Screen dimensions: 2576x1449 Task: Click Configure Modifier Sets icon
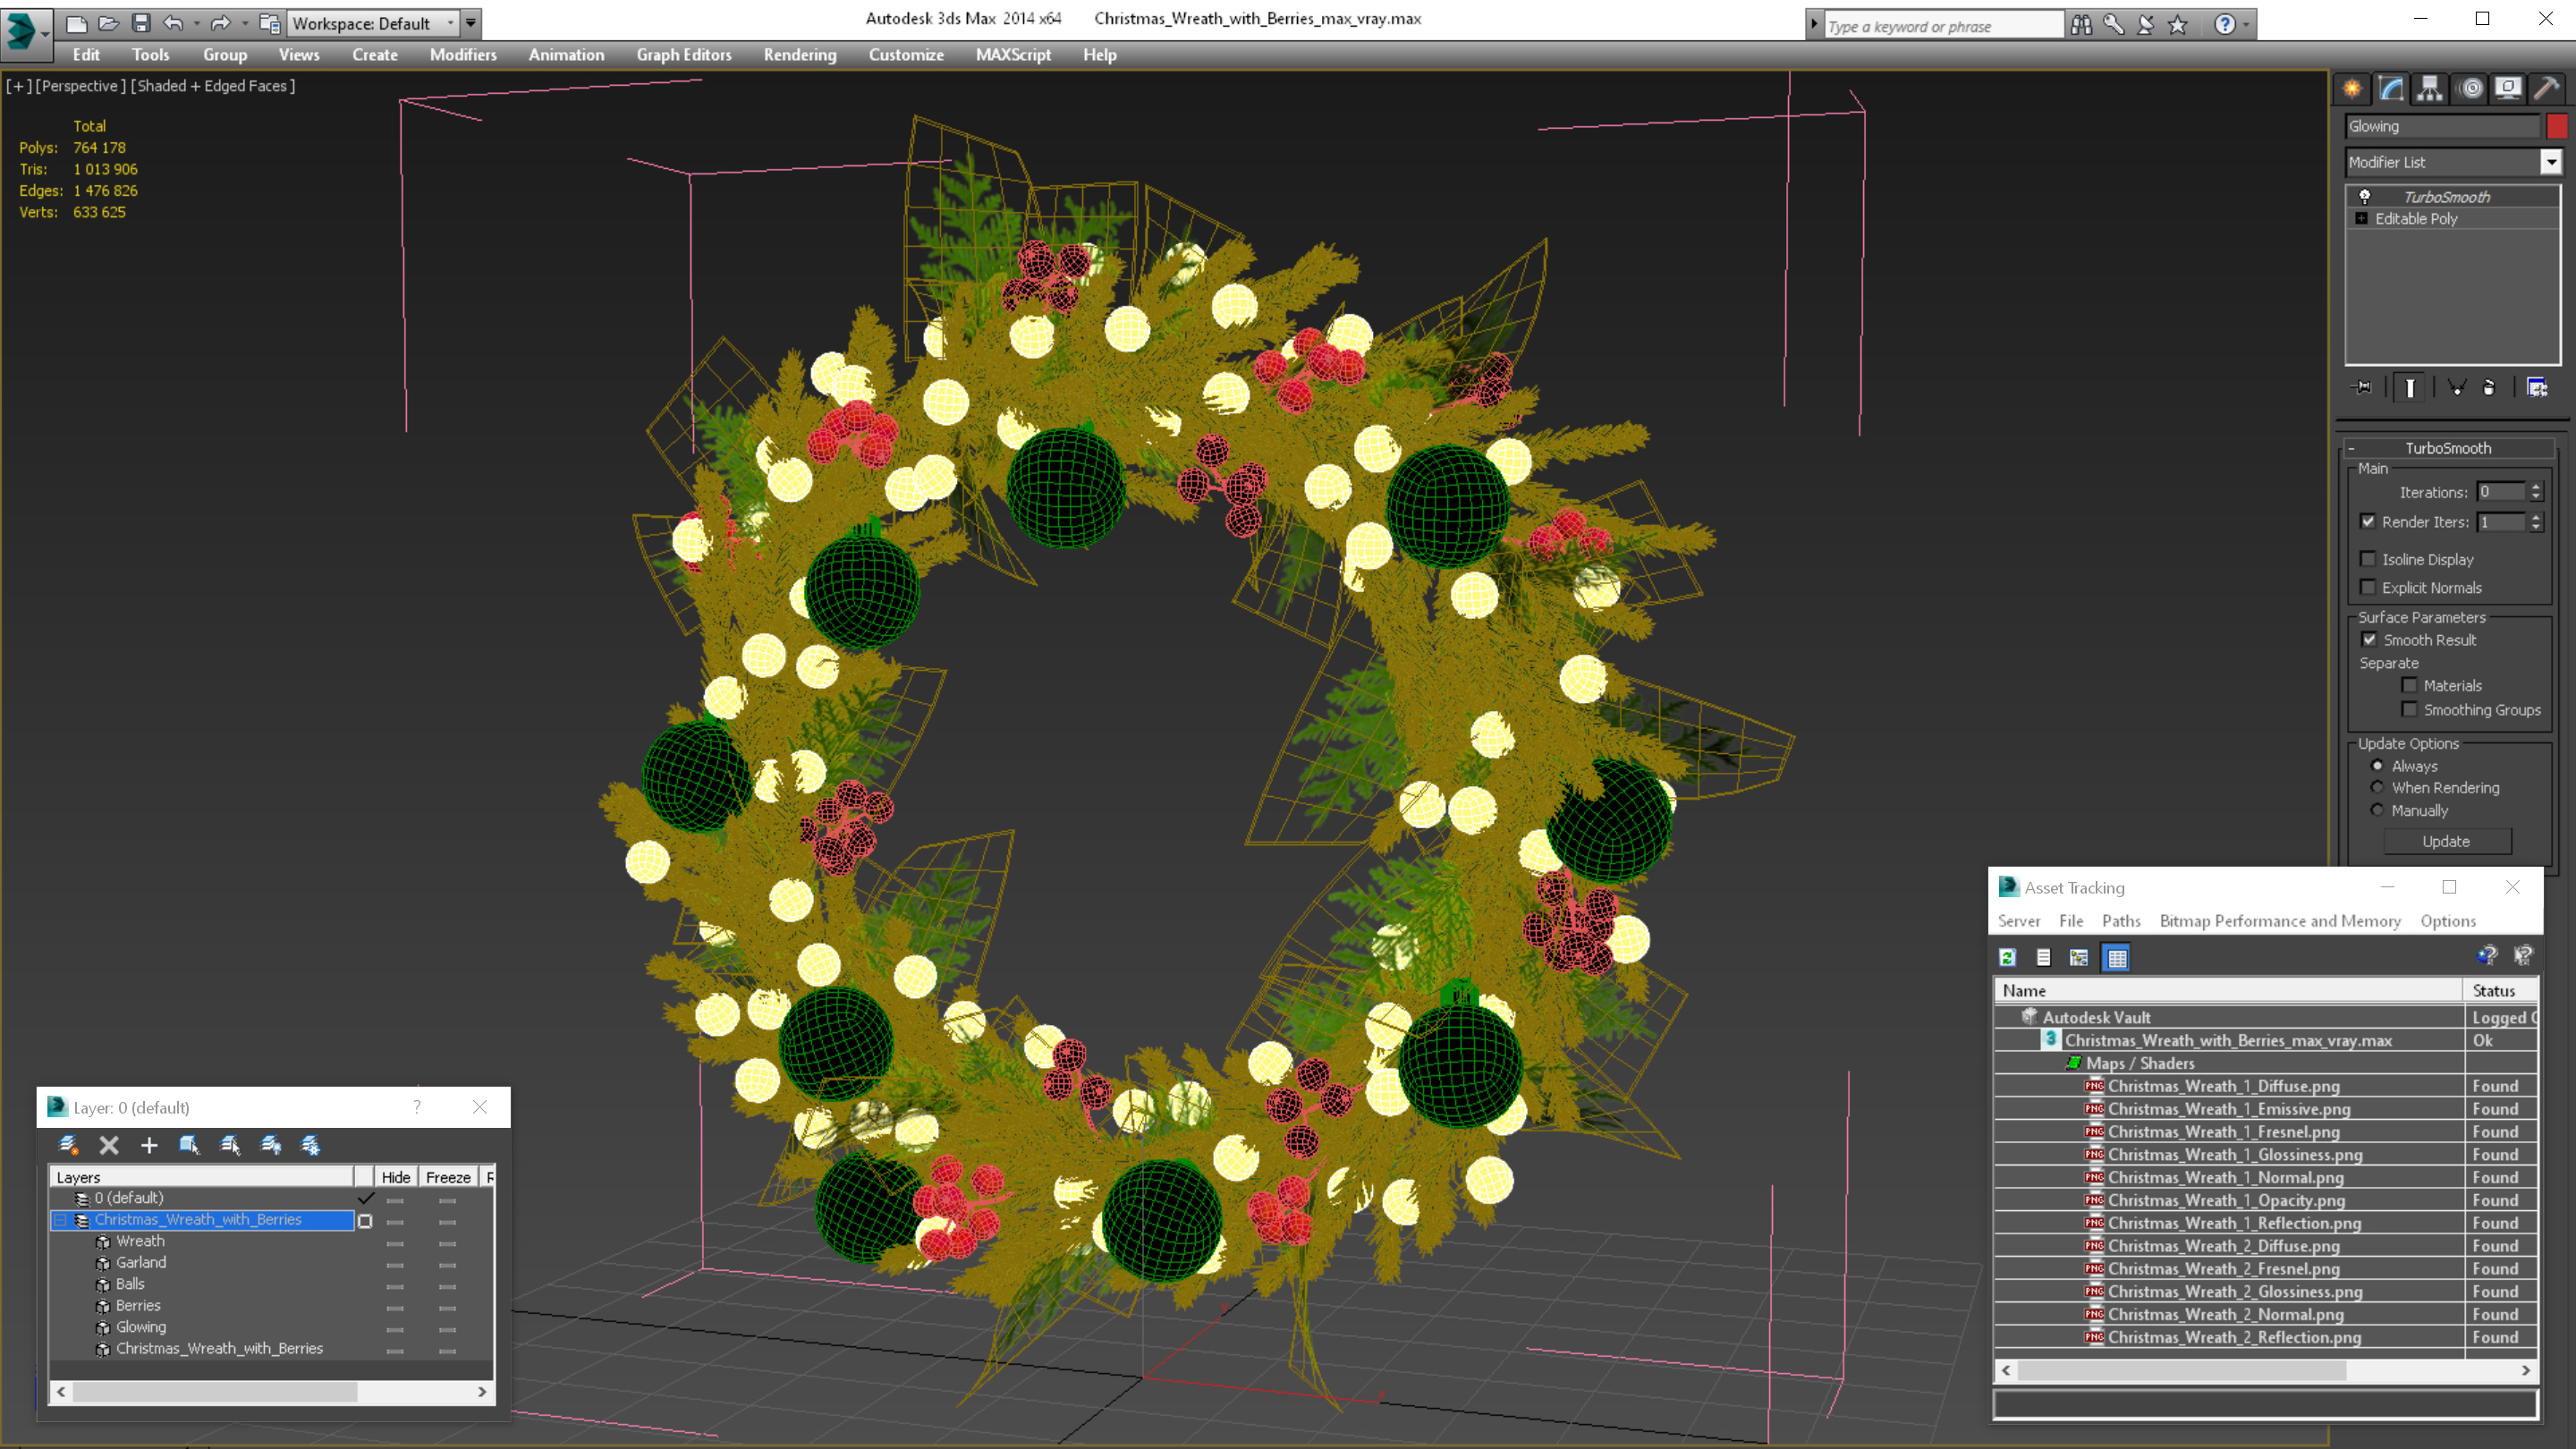tap(2537, 387)
